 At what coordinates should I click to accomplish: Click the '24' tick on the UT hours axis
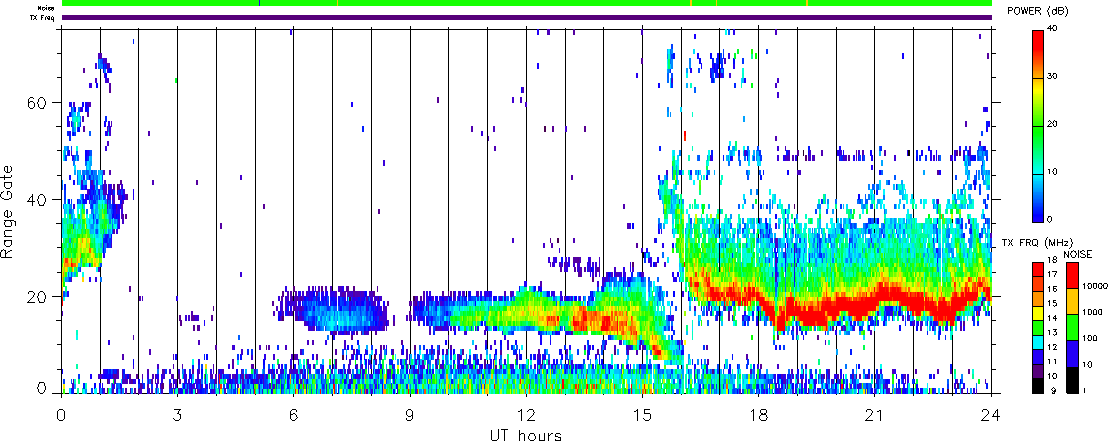point(991,415)
